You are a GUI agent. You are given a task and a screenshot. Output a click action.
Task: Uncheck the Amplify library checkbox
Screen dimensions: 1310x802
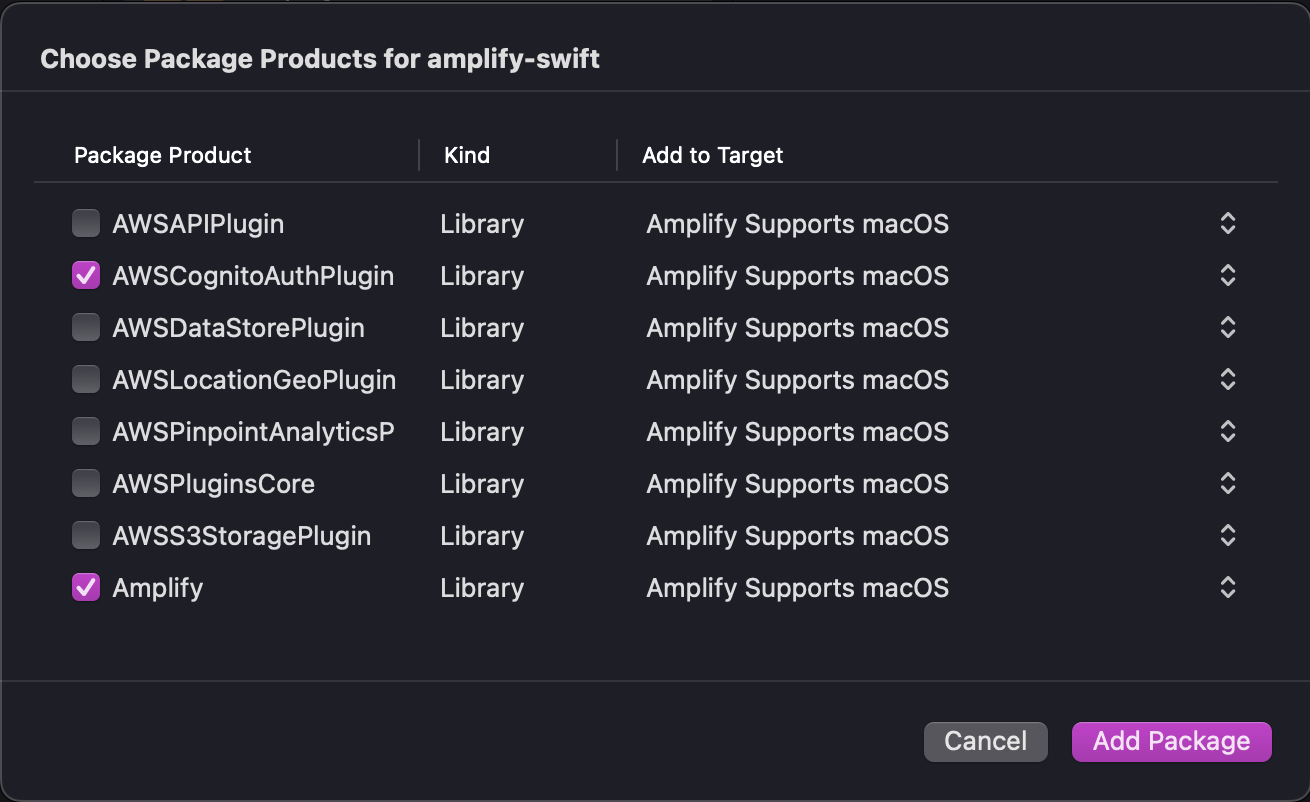[x=86, y=588]
